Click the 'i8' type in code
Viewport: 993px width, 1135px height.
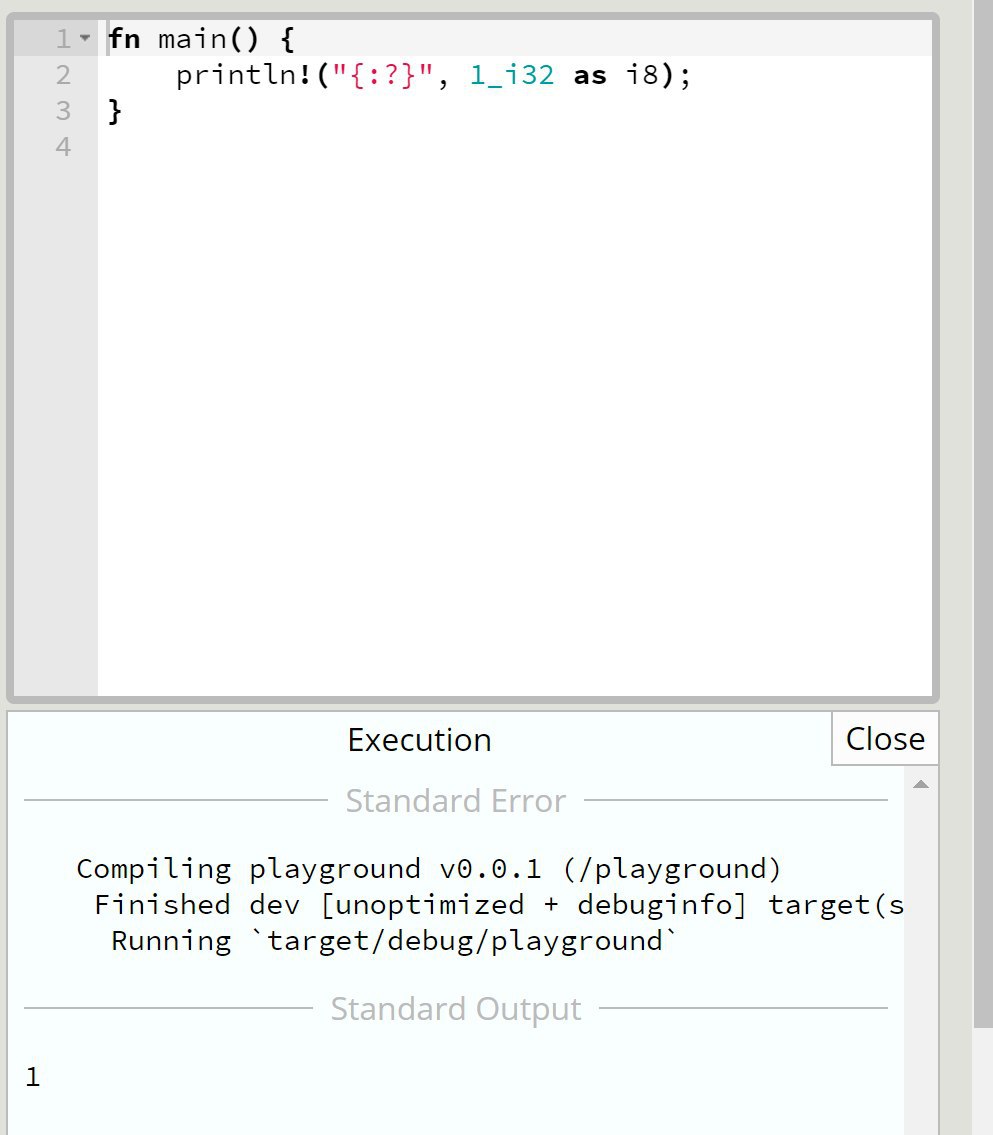642,75
